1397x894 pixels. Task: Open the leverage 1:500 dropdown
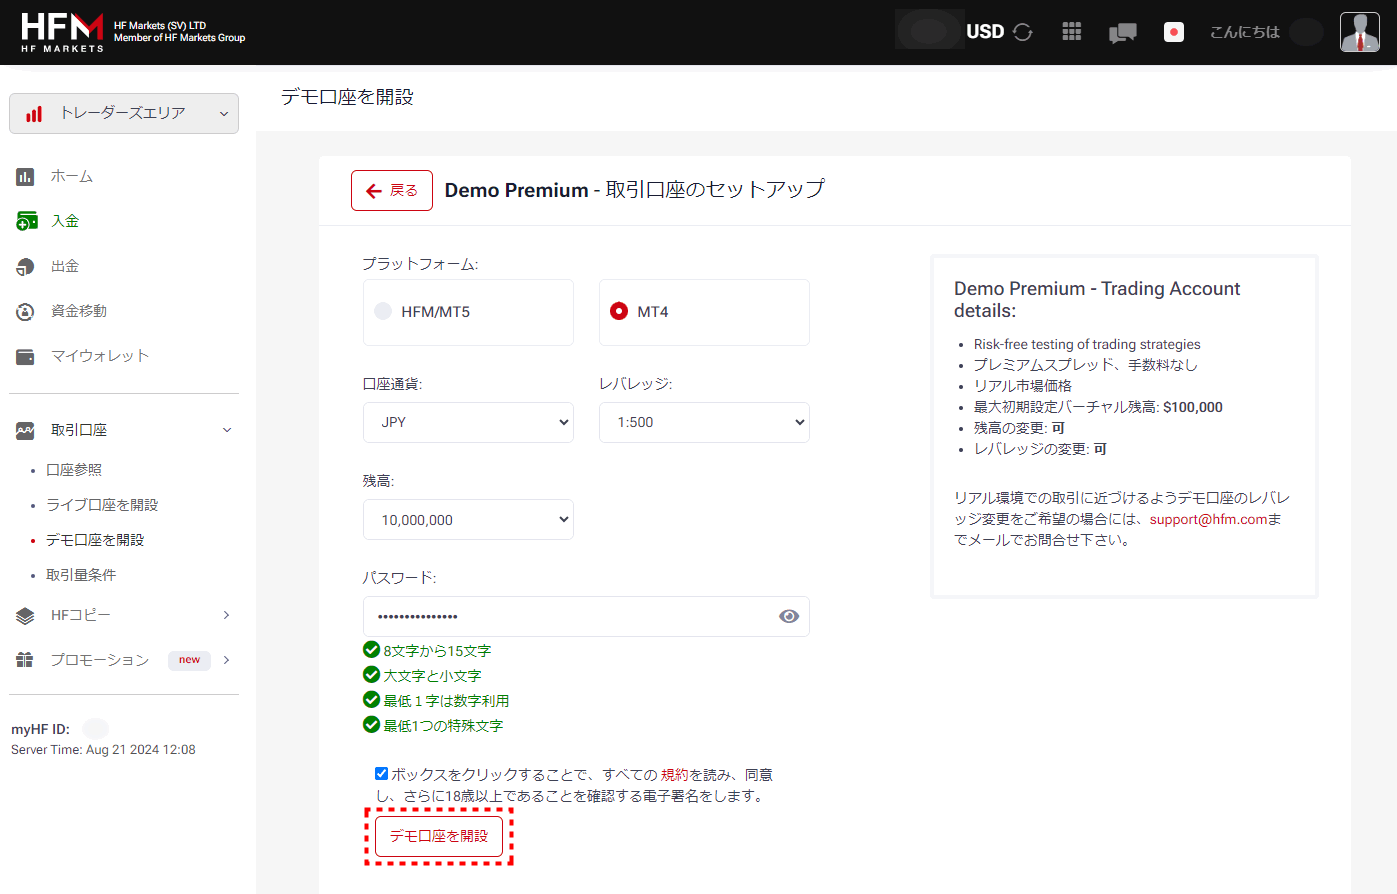tap(704, 422)
